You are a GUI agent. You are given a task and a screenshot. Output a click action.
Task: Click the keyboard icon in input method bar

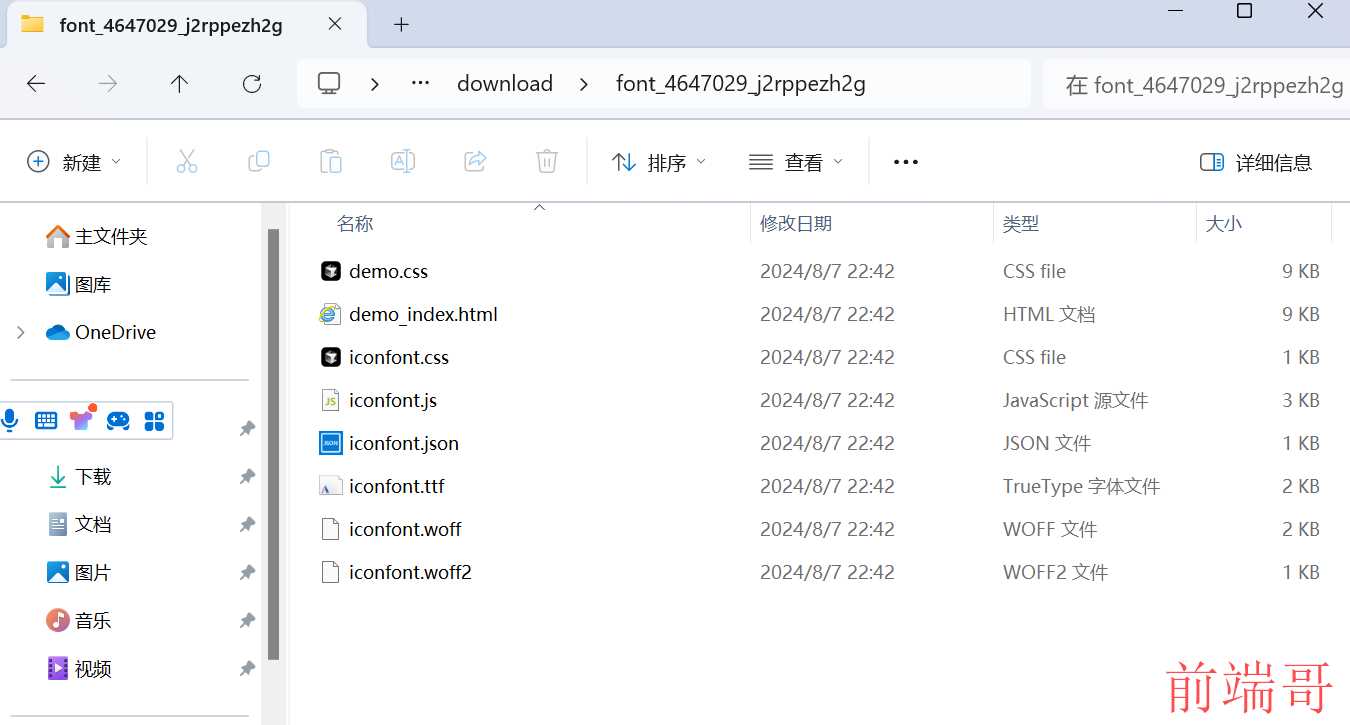click(x=46, y=420)
